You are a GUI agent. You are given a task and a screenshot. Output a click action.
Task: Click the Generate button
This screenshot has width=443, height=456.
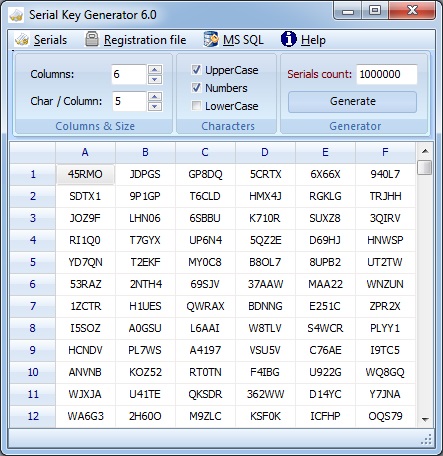coord(352,102)
